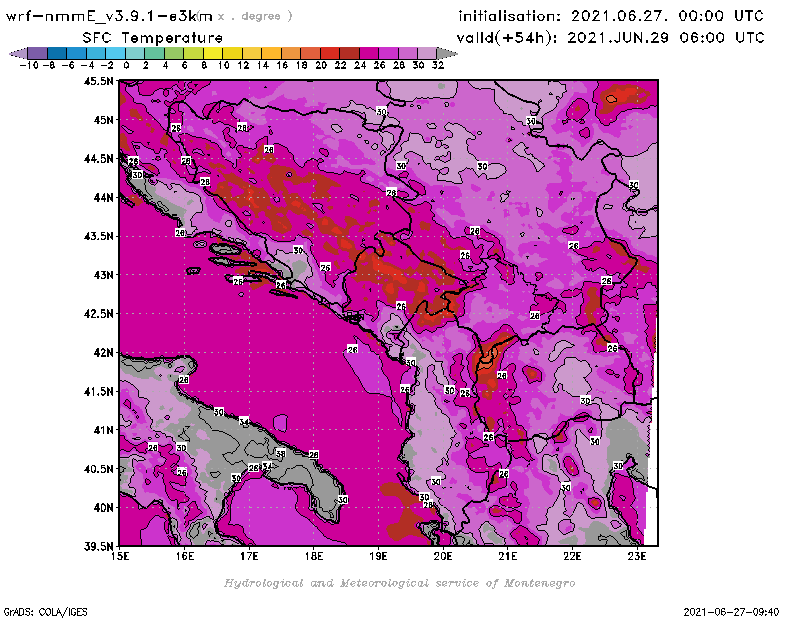Click the left arrow swatch below -10
The height and width of the screenshot is (618, 800).
click(x=18, y=53)
